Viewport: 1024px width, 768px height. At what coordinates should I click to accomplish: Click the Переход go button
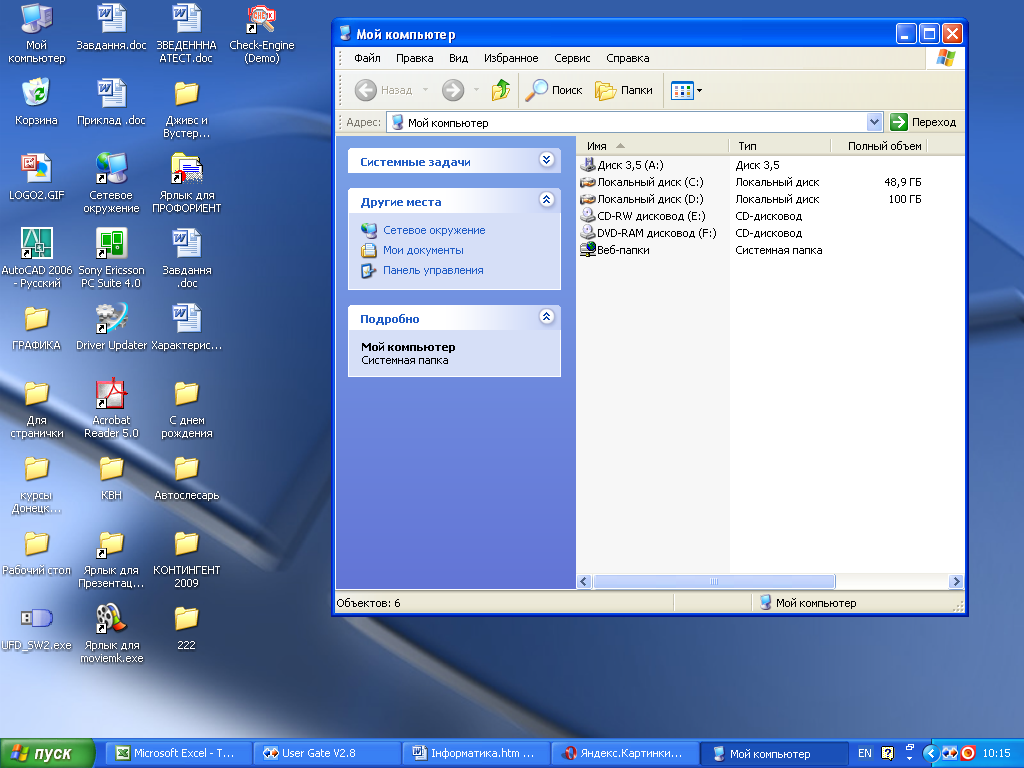tap(923, 122)
